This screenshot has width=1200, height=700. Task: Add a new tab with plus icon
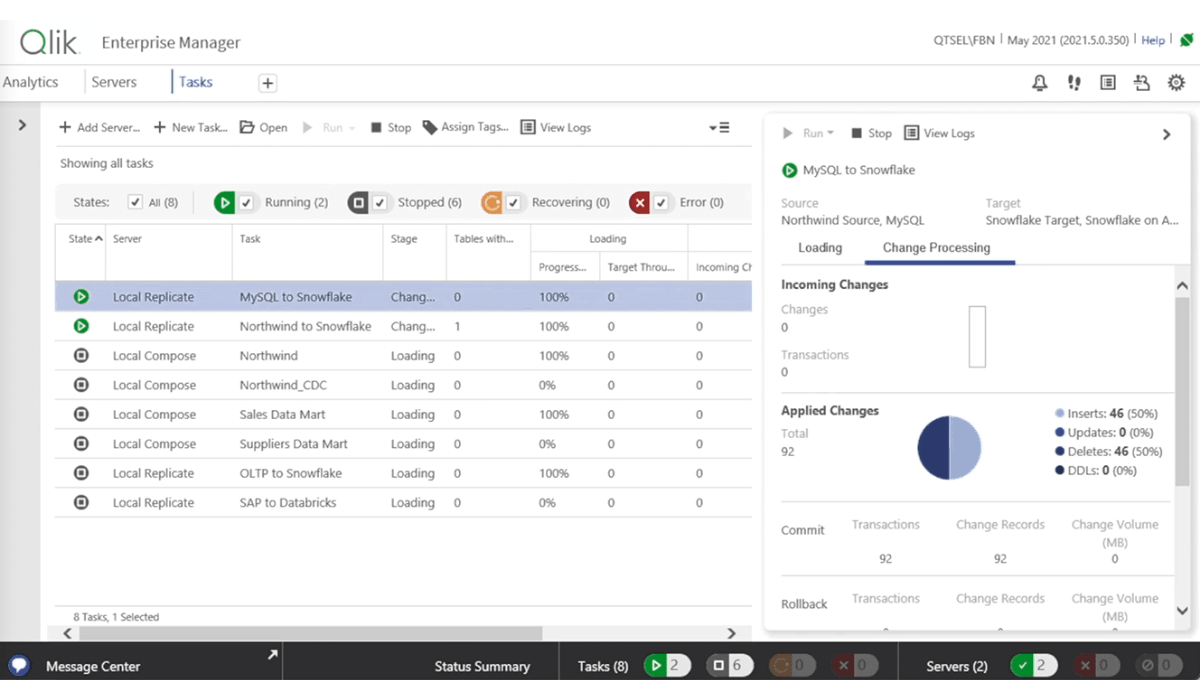[268, 83]
